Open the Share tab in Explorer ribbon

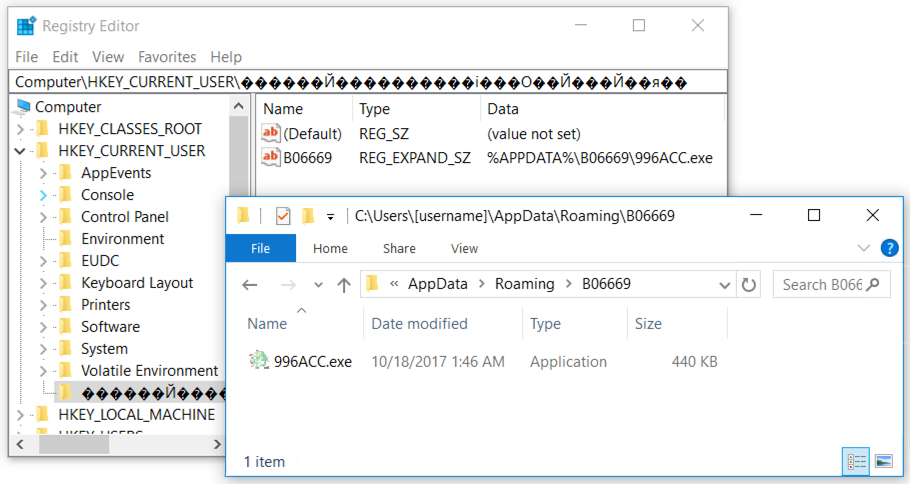[399, 248]
